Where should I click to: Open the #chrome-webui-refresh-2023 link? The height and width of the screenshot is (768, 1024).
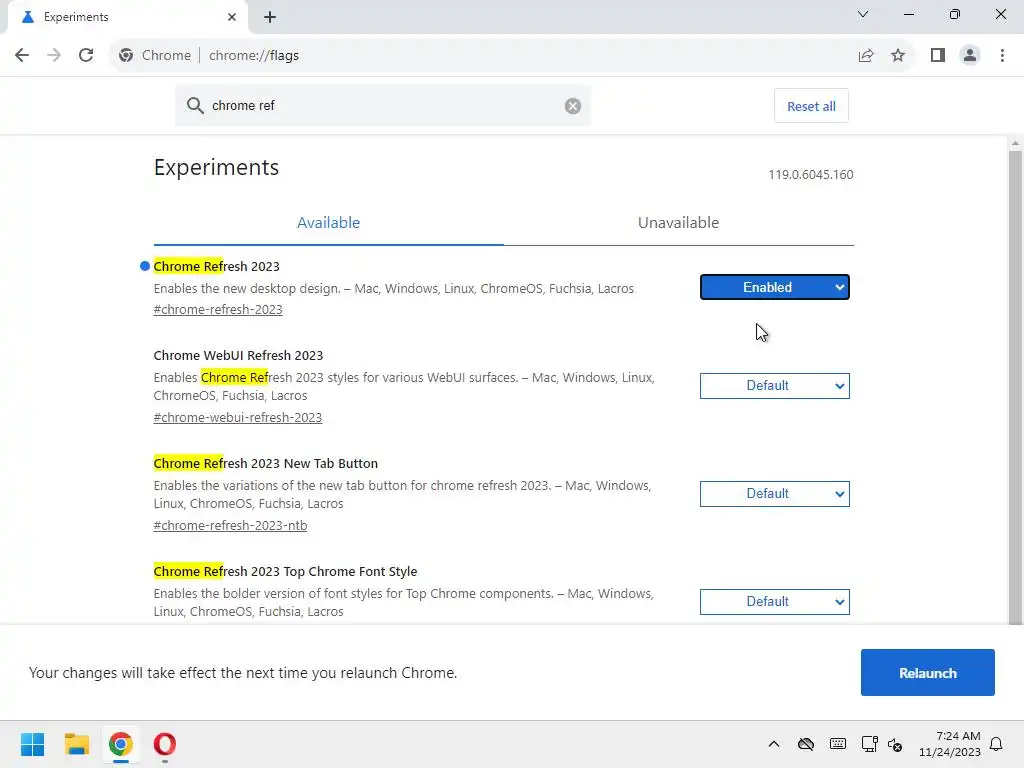[238, 417]
